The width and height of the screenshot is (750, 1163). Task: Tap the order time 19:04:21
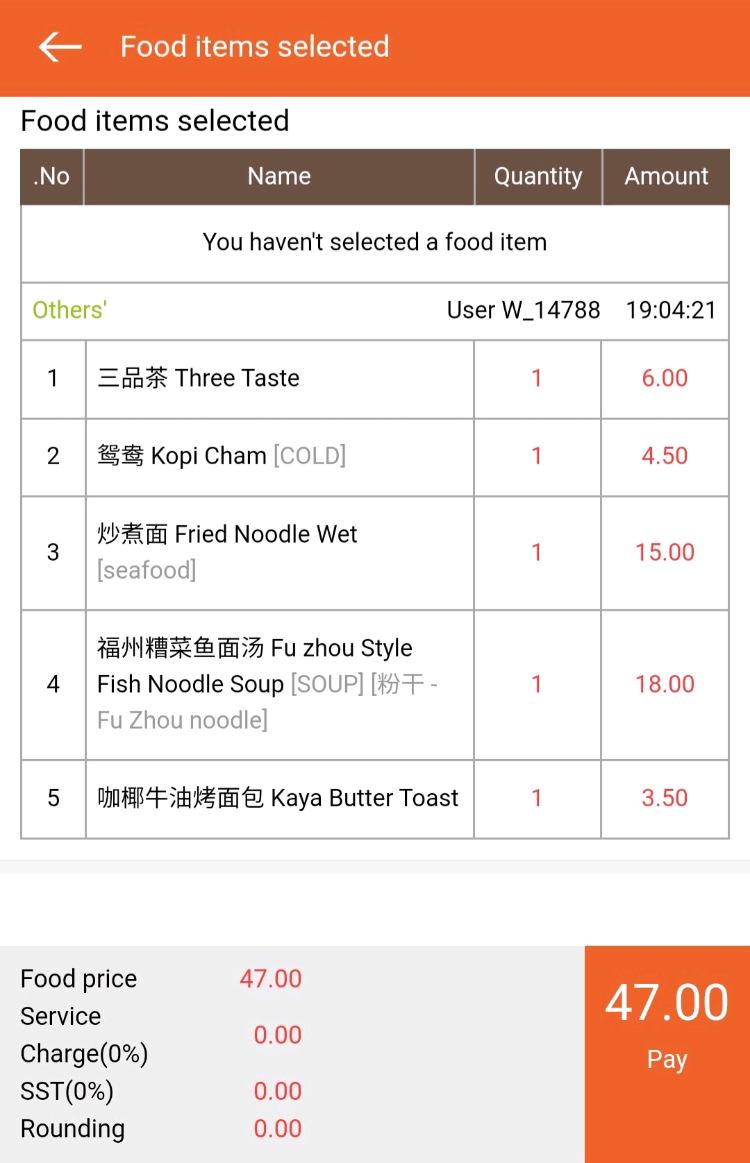tap(671, 310)
